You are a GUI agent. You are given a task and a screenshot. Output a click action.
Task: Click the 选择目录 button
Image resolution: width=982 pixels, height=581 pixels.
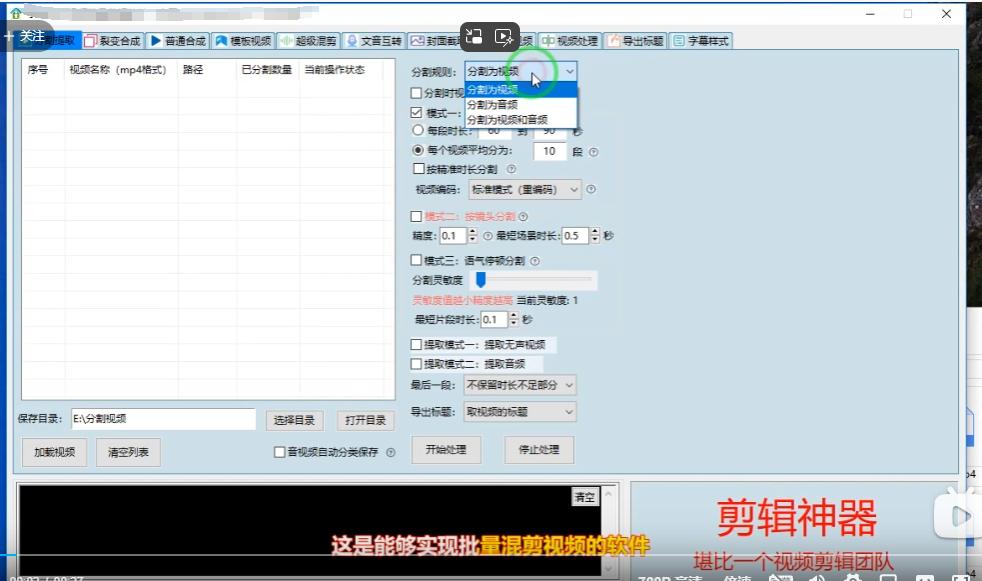[x=295, y=420]
